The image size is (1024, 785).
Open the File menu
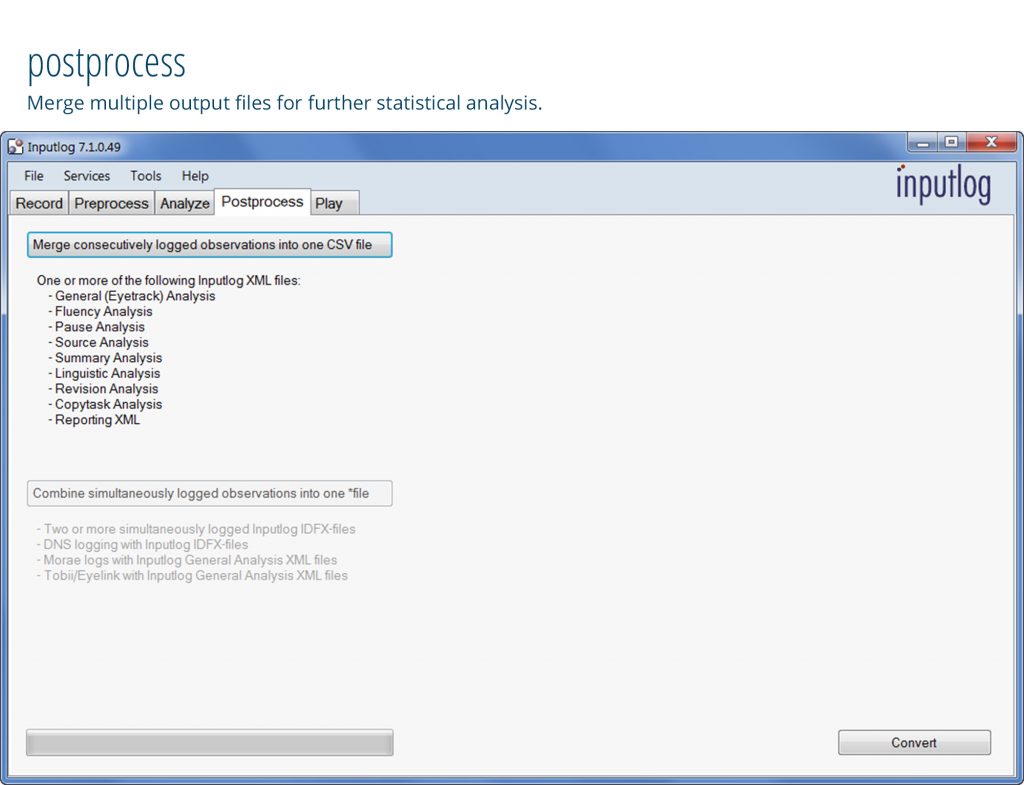(34, 176)
